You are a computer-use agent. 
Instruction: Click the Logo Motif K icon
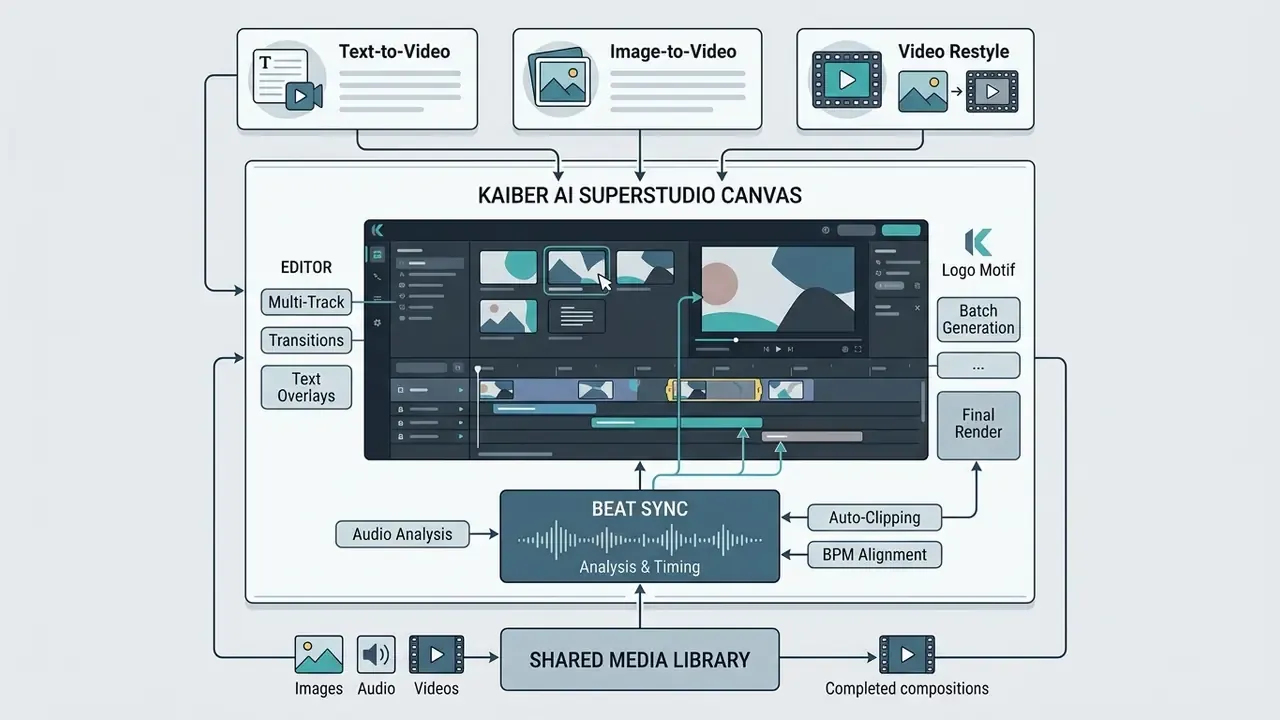point(978,243)
